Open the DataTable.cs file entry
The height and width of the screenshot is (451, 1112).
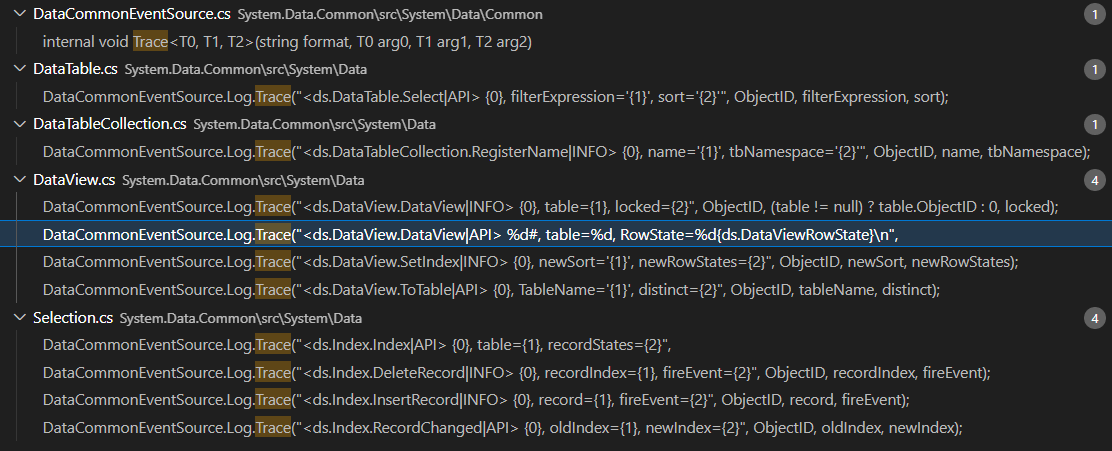point(76,69)
